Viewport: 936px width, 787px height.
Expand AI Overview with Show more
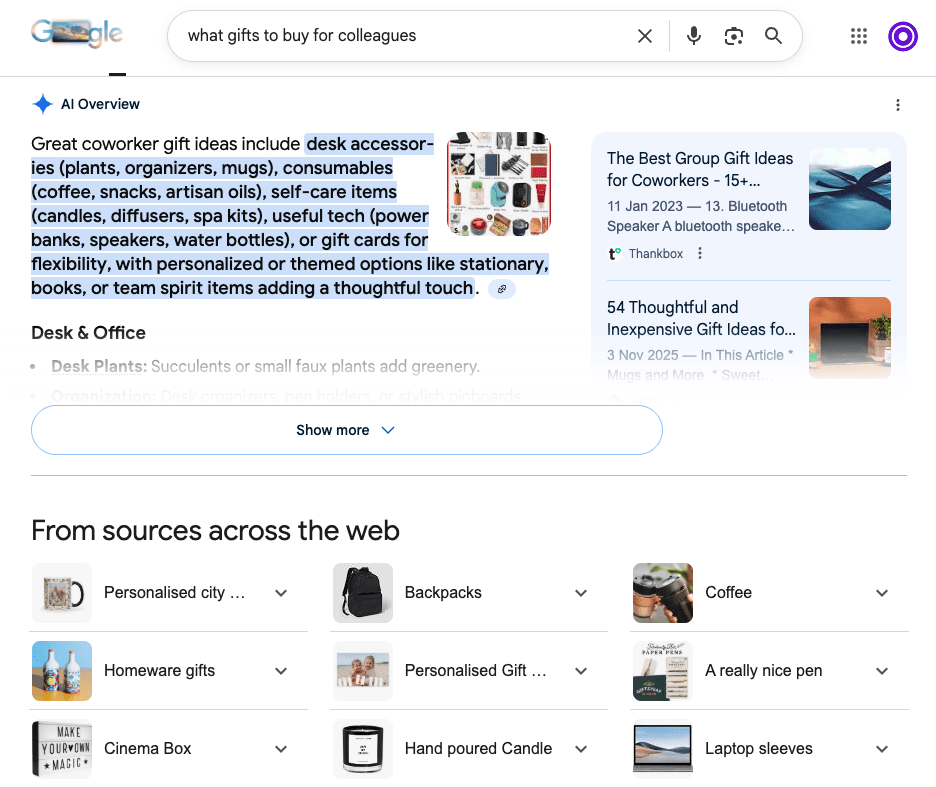(347, 430)
